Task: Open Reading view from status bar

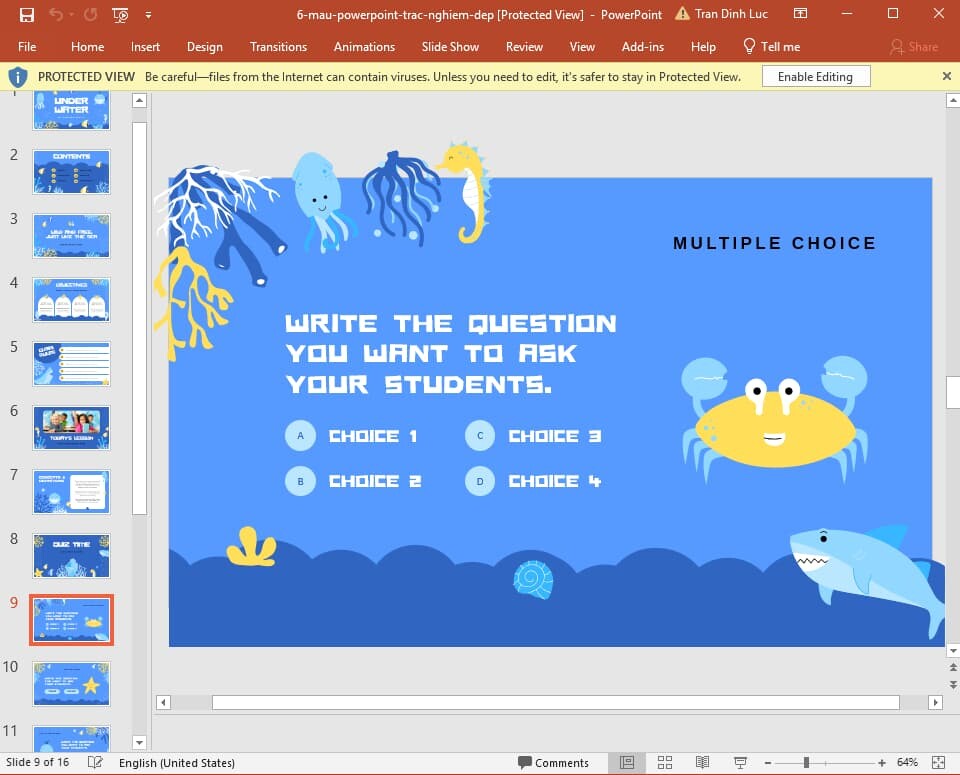Action: click(x=702, y=763)
